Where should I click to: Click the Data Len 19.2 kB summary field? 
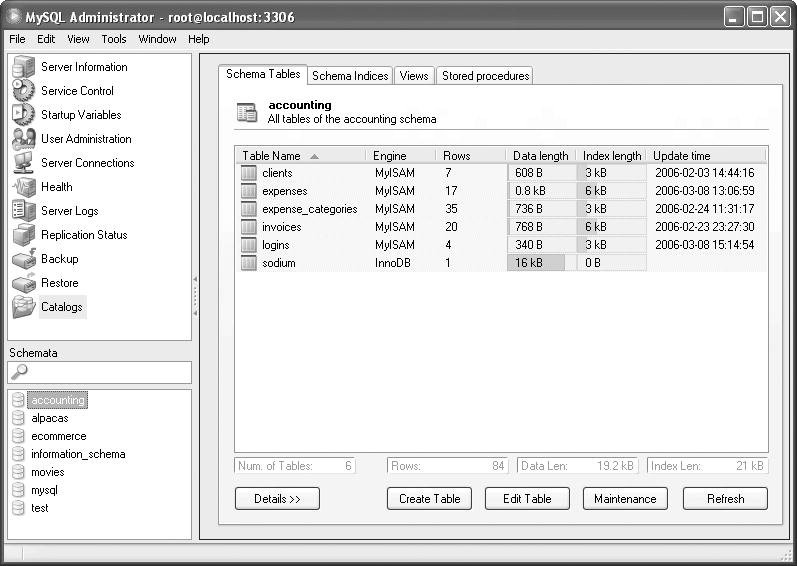click(577, 466)
